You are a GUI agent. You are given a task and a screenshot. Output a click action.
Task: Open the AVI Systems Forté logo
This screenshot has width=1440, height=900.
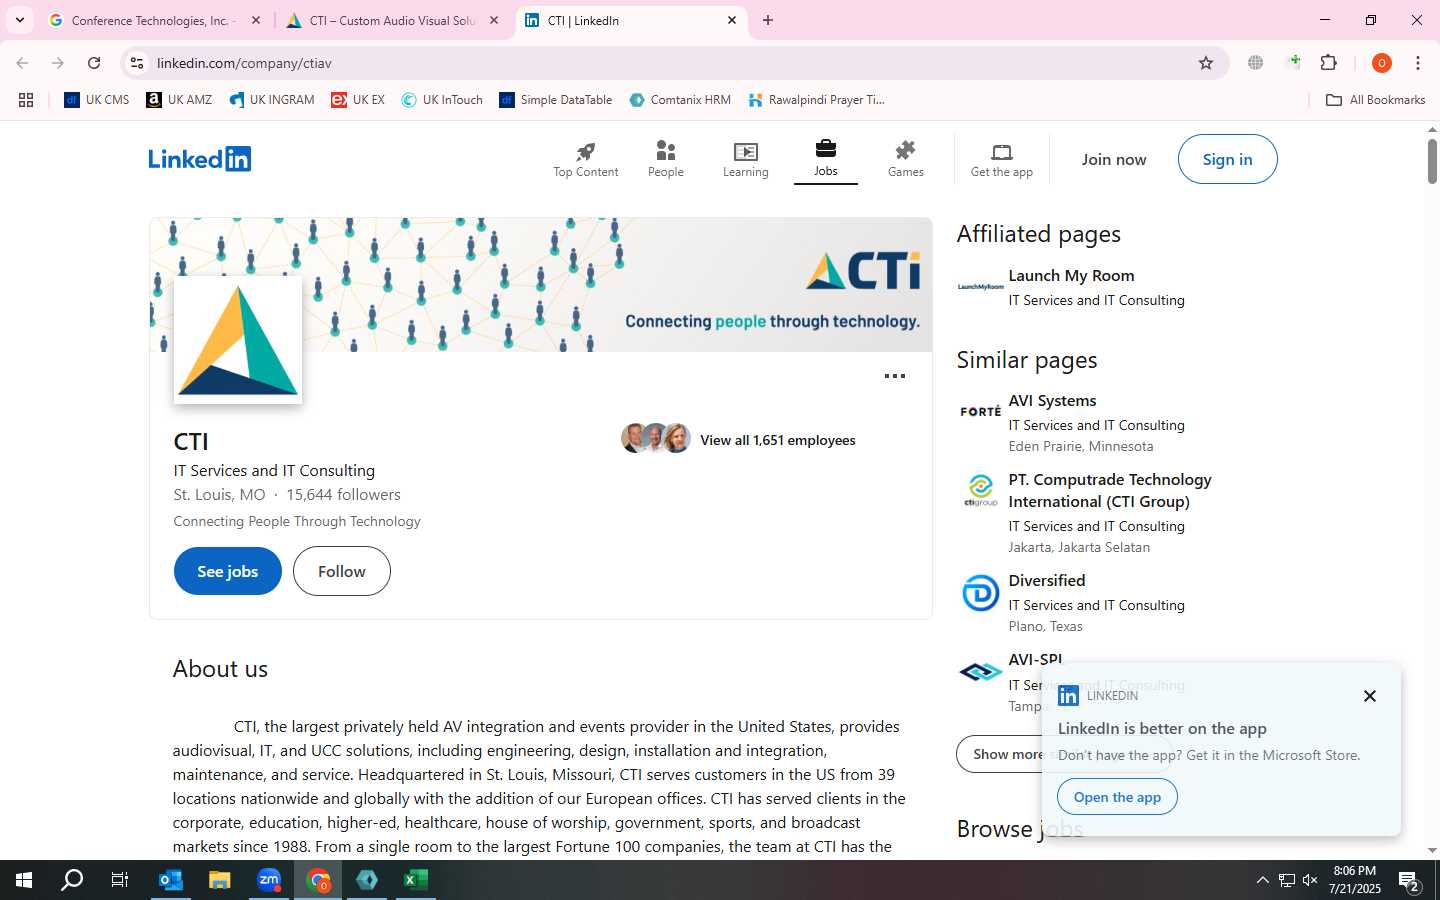point(981,411)
